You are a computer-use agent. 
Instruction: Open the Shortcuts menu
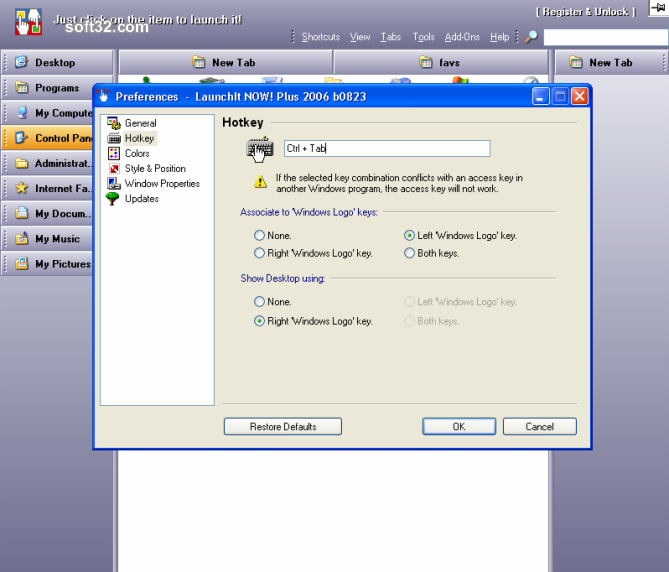coord(320,37)
